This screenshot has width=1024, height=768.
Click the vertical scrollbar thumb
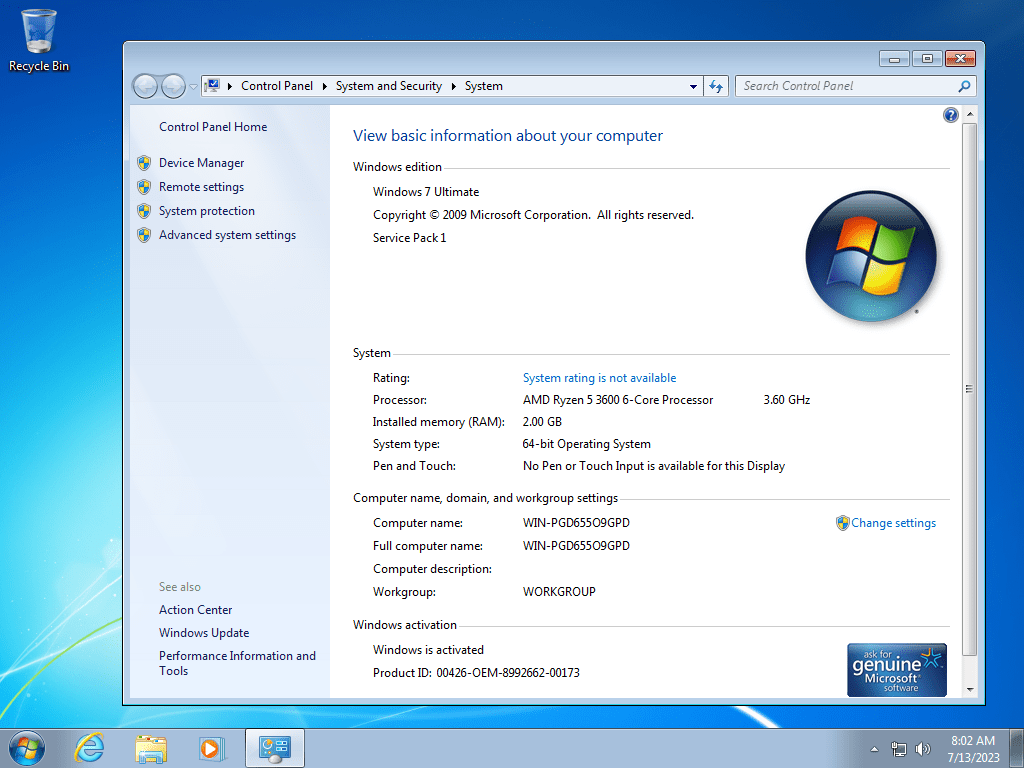[x=970, y=389]
